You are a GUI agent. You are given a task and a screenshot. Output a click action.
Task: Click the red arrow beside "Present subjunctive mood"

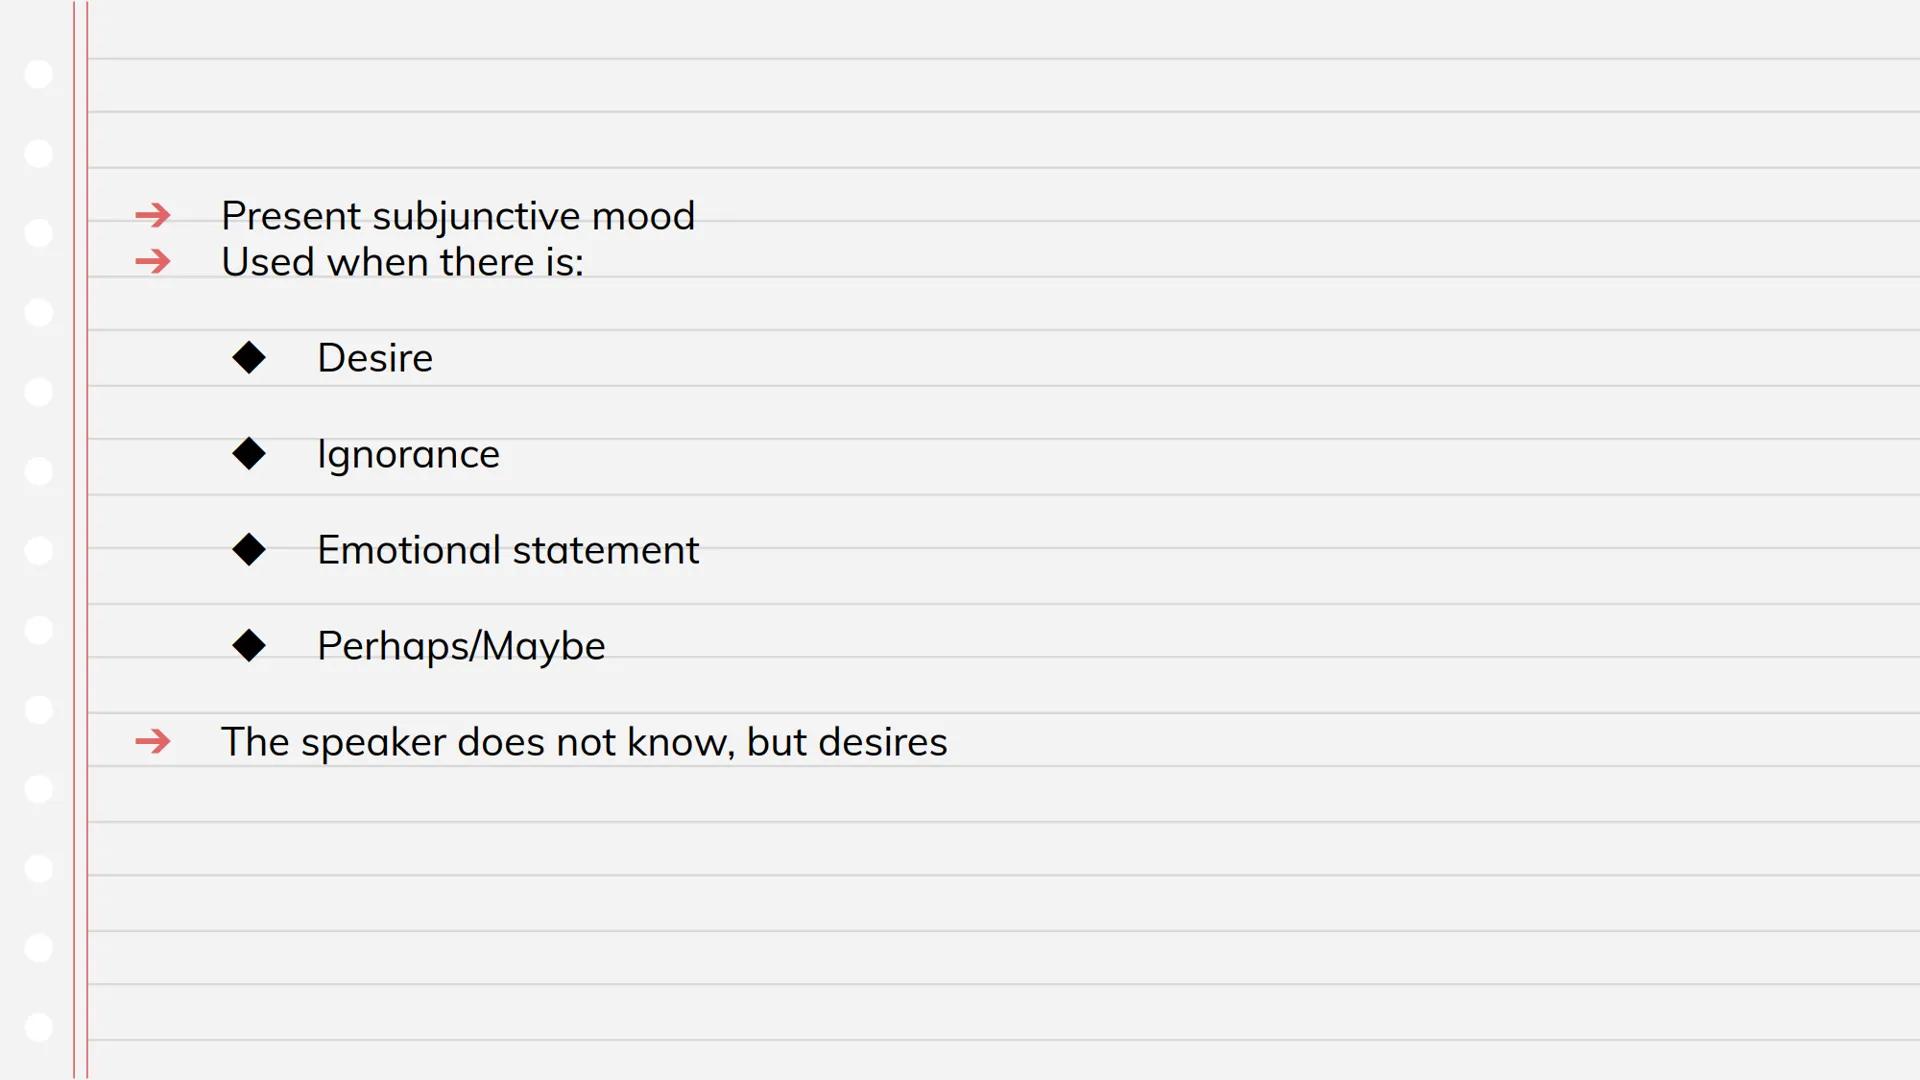[x=153, y=215]
